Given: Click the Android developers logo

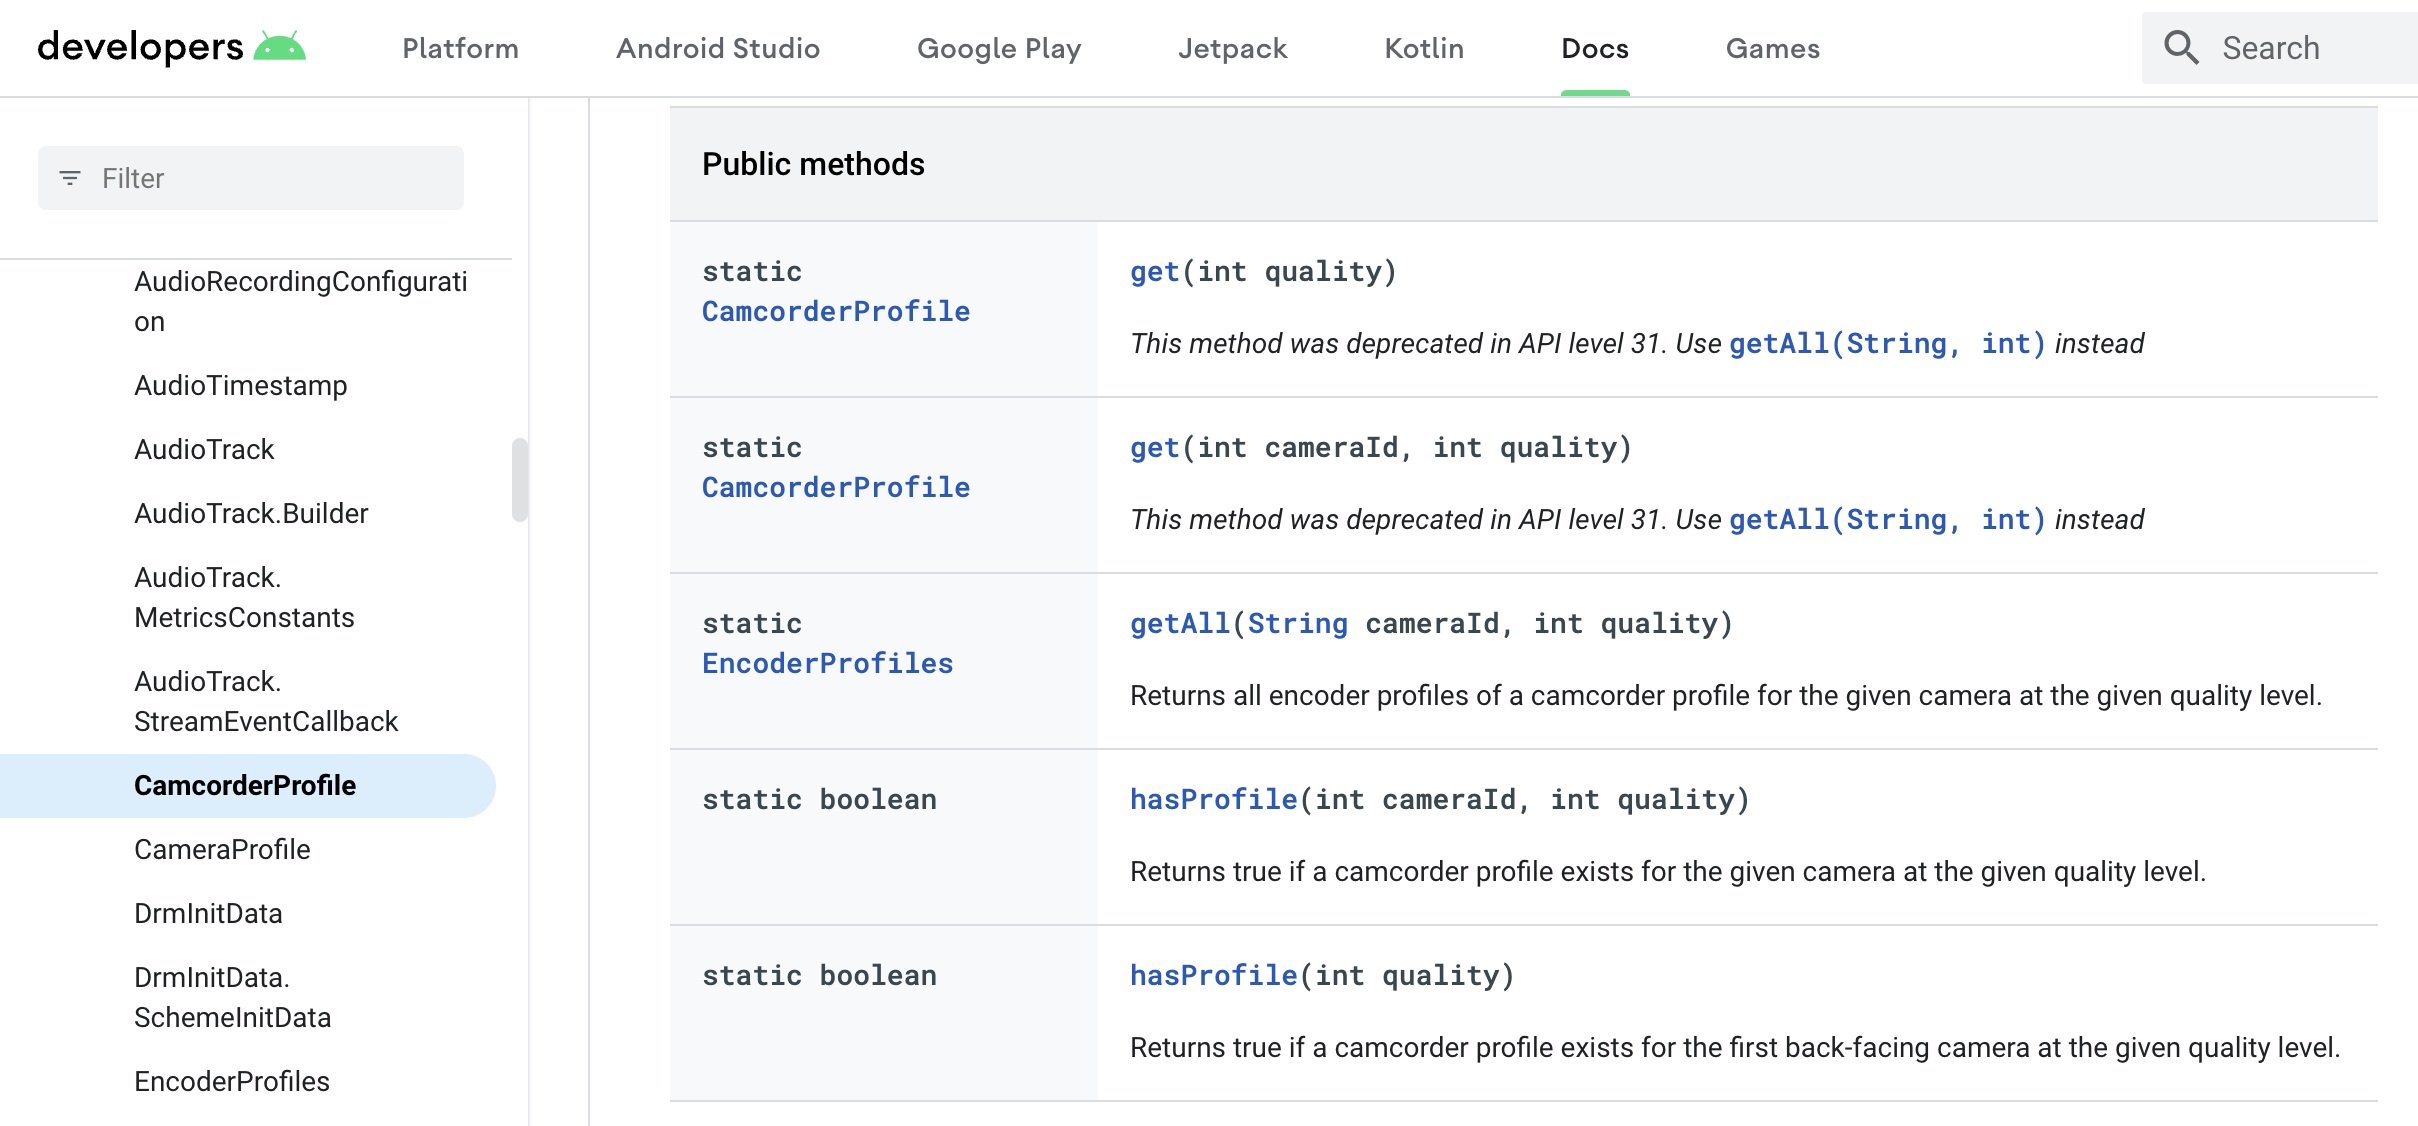Looking at the screenshot, I should [168, 46].
